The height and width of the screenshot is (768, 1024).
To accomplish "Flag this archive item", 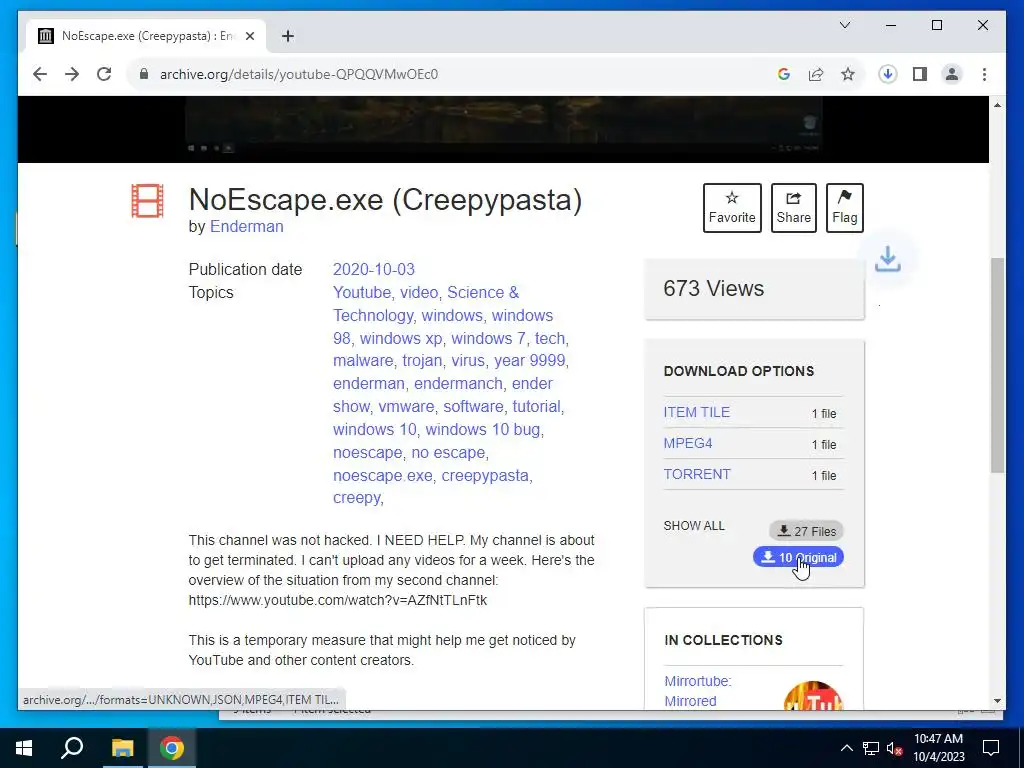I will point(844,208).
